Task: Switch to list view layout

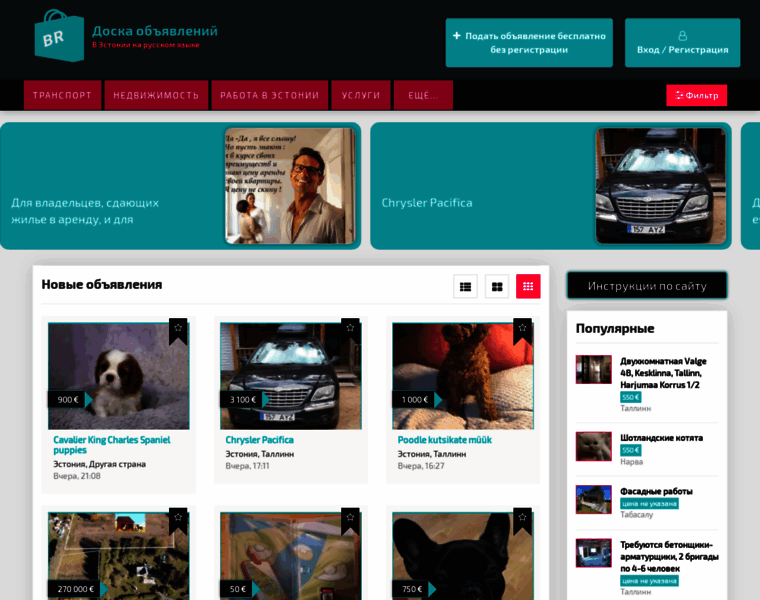Action: pos(465,286)
